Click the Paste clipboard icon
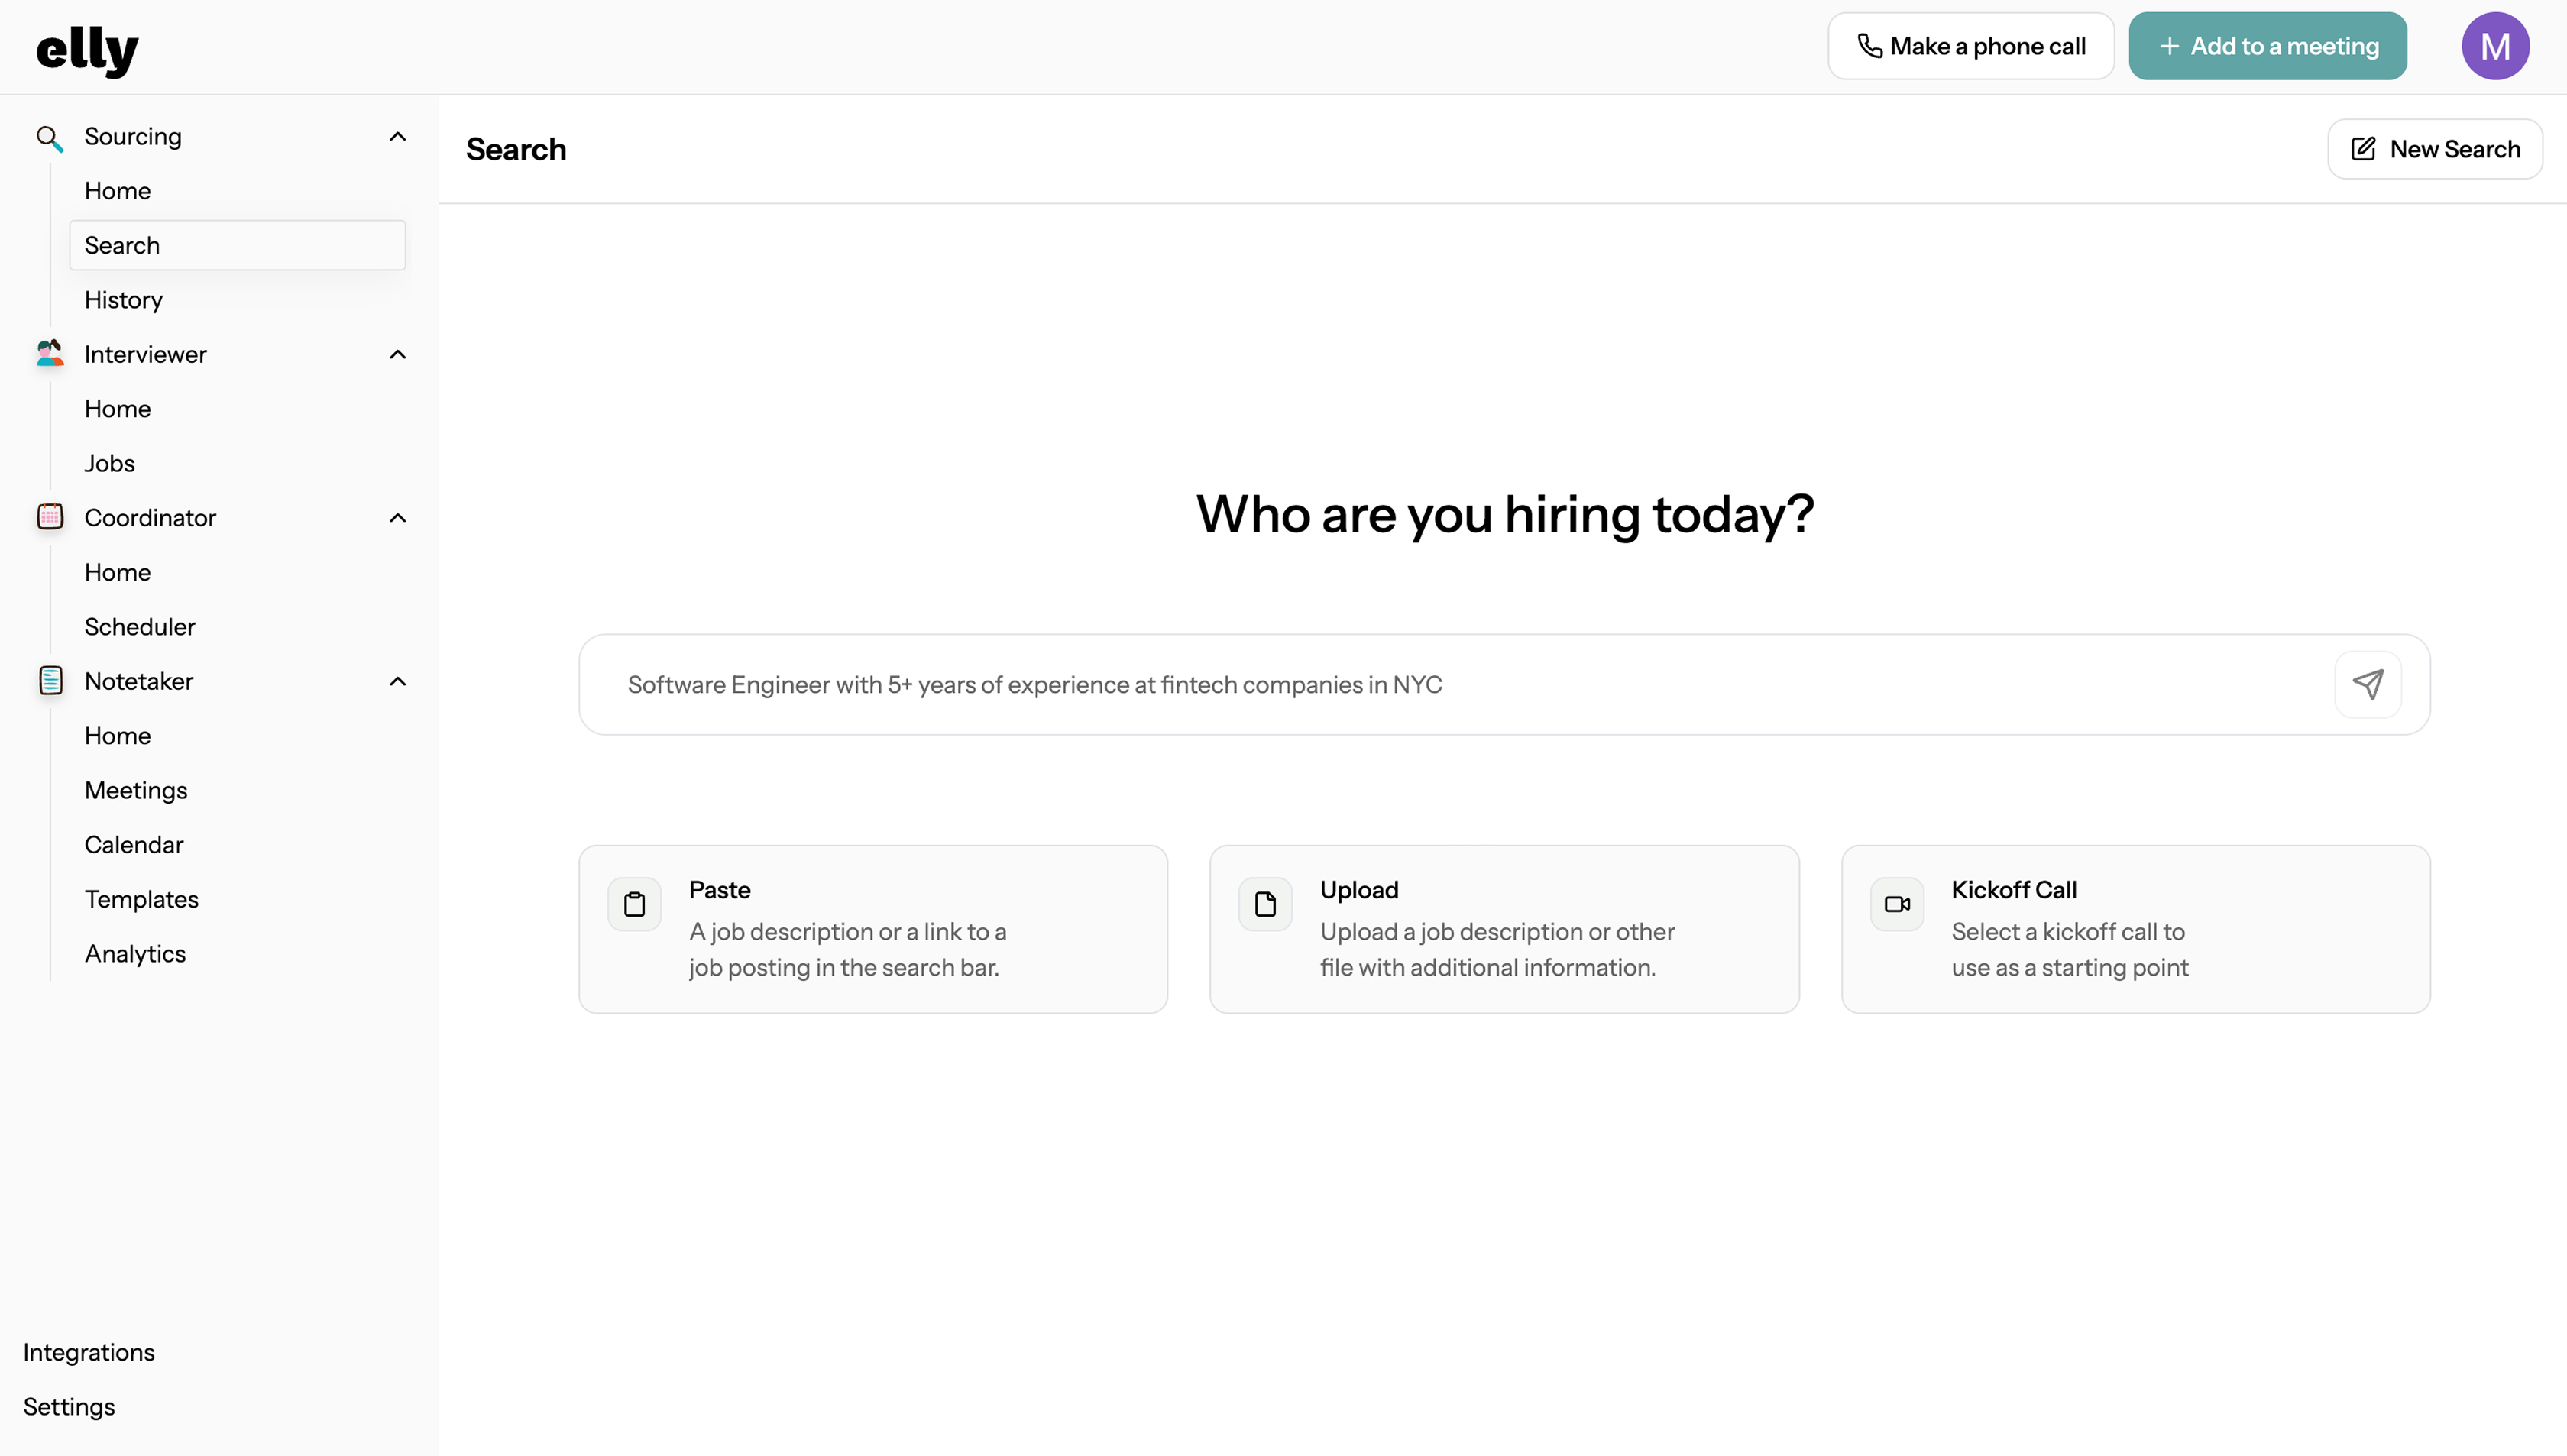The width and height of the screenshot is (2567, 1456). pyautogui.click(x=635, y=903)
